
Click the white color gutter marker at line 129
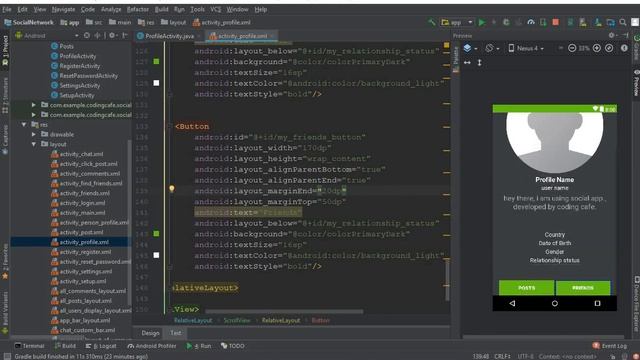tap(156, 83)
